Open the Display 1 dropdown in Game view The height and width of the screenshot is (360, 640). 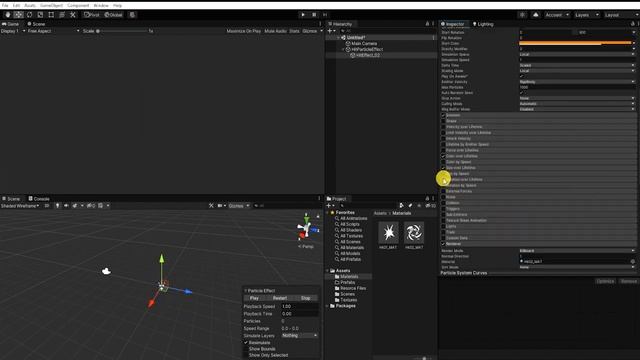click(x=13, y=31)
